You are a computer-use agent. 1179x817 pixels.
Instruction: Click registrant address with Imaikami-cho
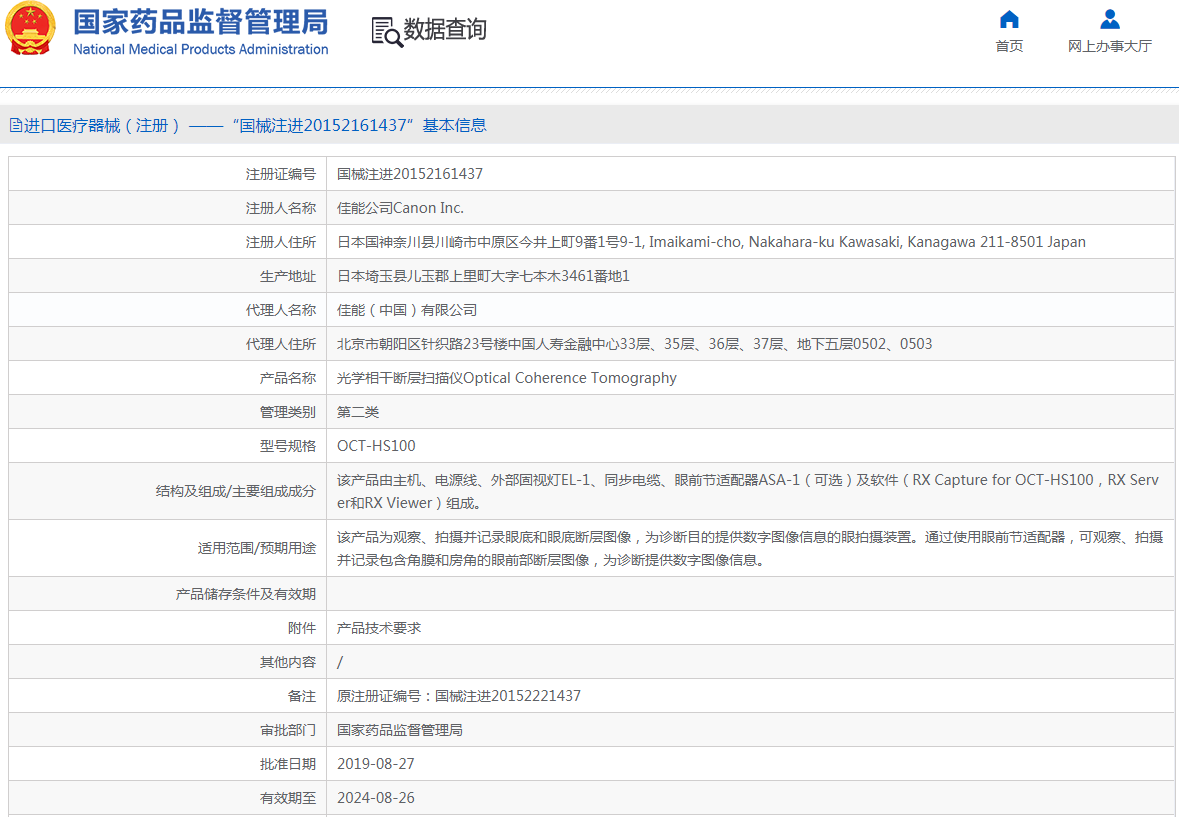pyautogui.click(x=711, y=242)
